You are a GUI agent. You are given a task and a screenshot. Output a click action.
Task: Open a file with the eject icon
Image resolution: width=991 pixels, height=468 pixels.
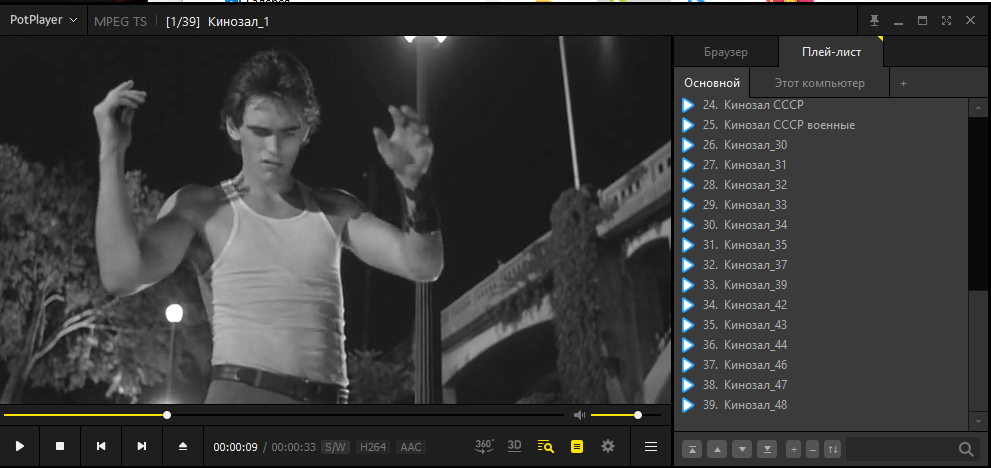[183, 446]
